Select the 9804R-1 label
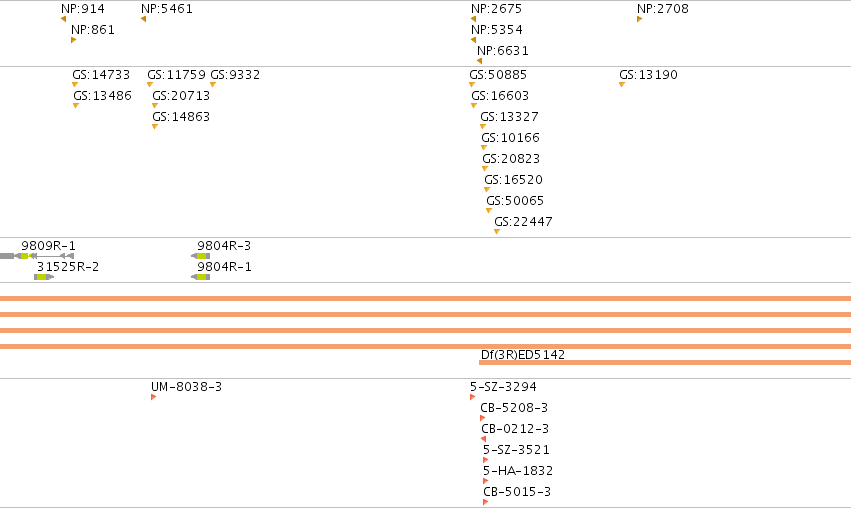Screen dimensions: 851x508 (224, 268)
